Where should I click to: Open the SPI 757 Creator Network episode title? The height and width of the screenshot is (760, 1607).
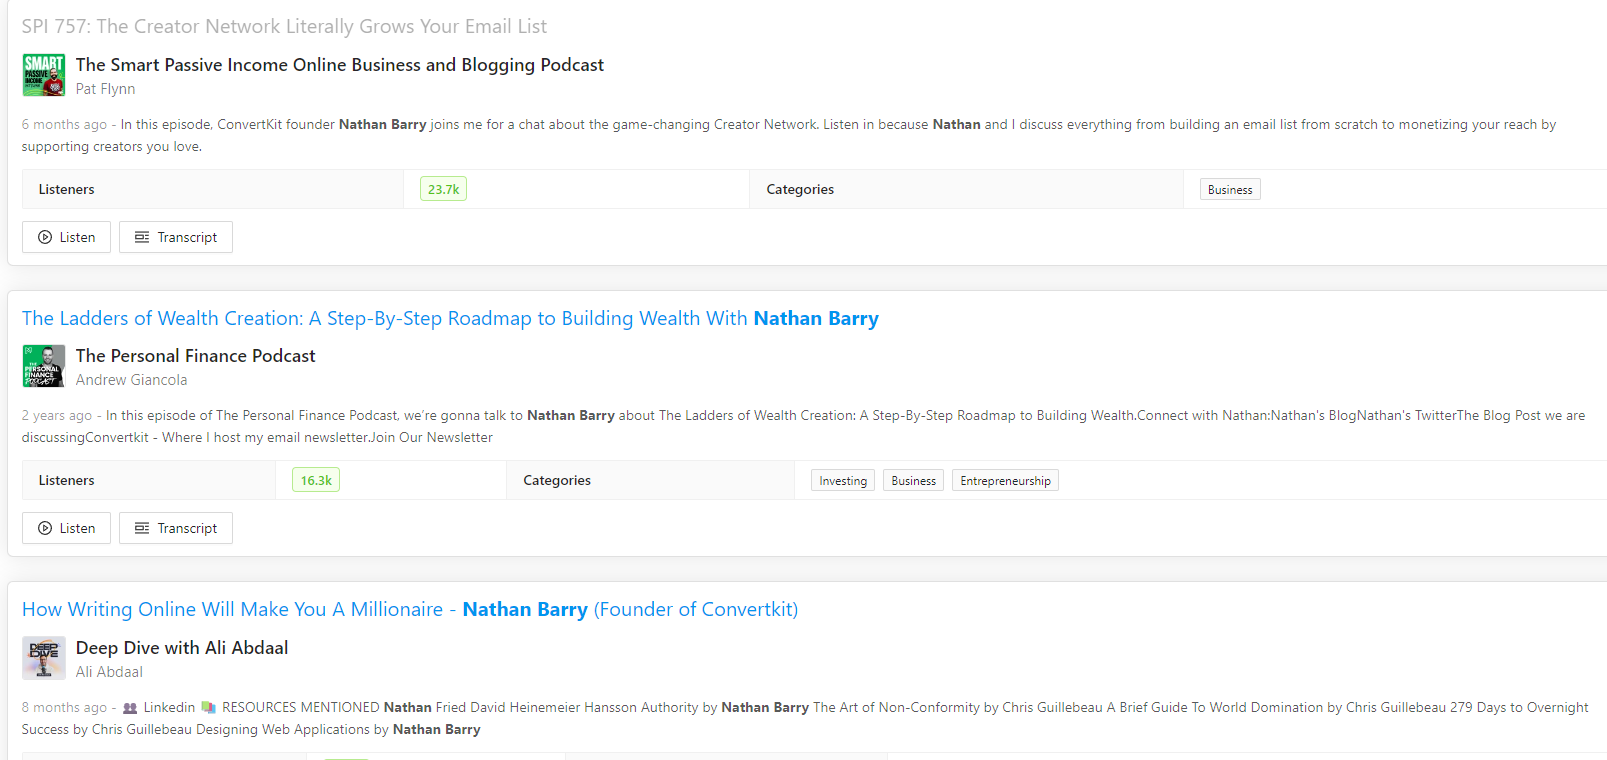click(284, 27)
